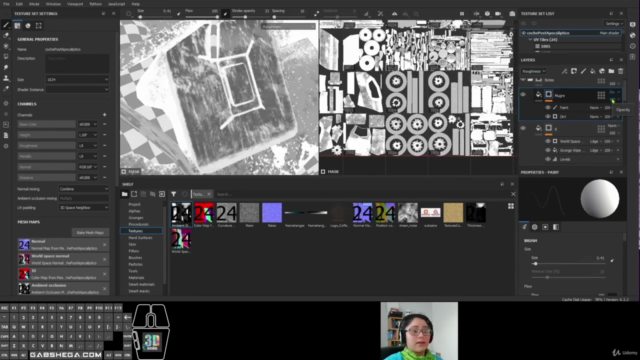The height and width of the screenshot is (360, 640).
Task: Select the Material Picker tool in left toolbar
Action: pyautogui.click(x=6, y=89)
